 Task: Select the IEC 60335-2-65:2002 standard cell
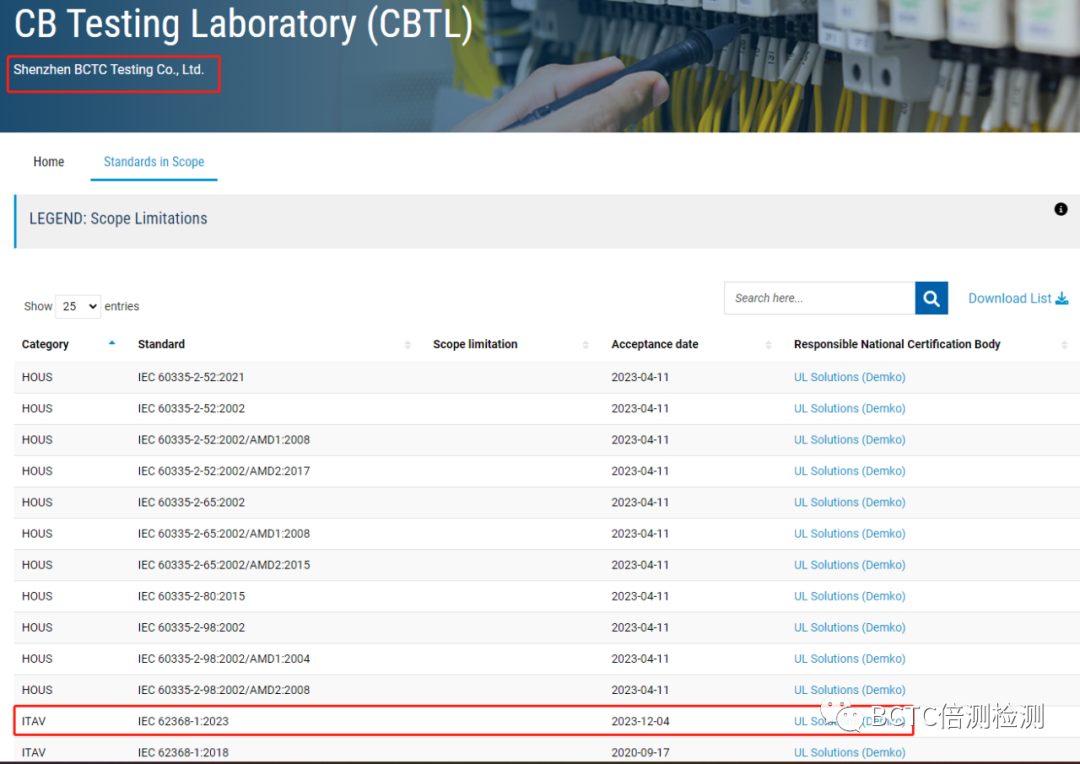(191, 503)
